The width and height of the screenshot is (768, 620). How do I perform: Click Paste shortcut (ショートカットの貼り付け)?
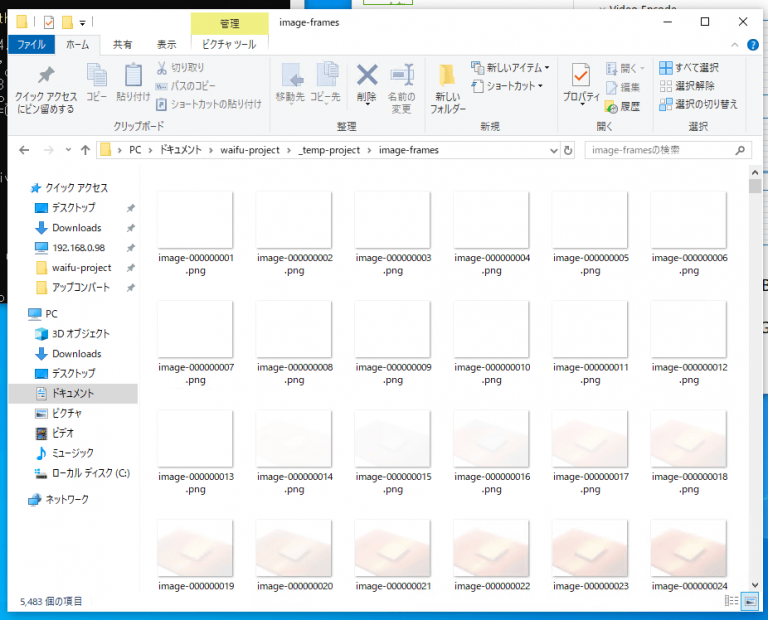point(209,104)
